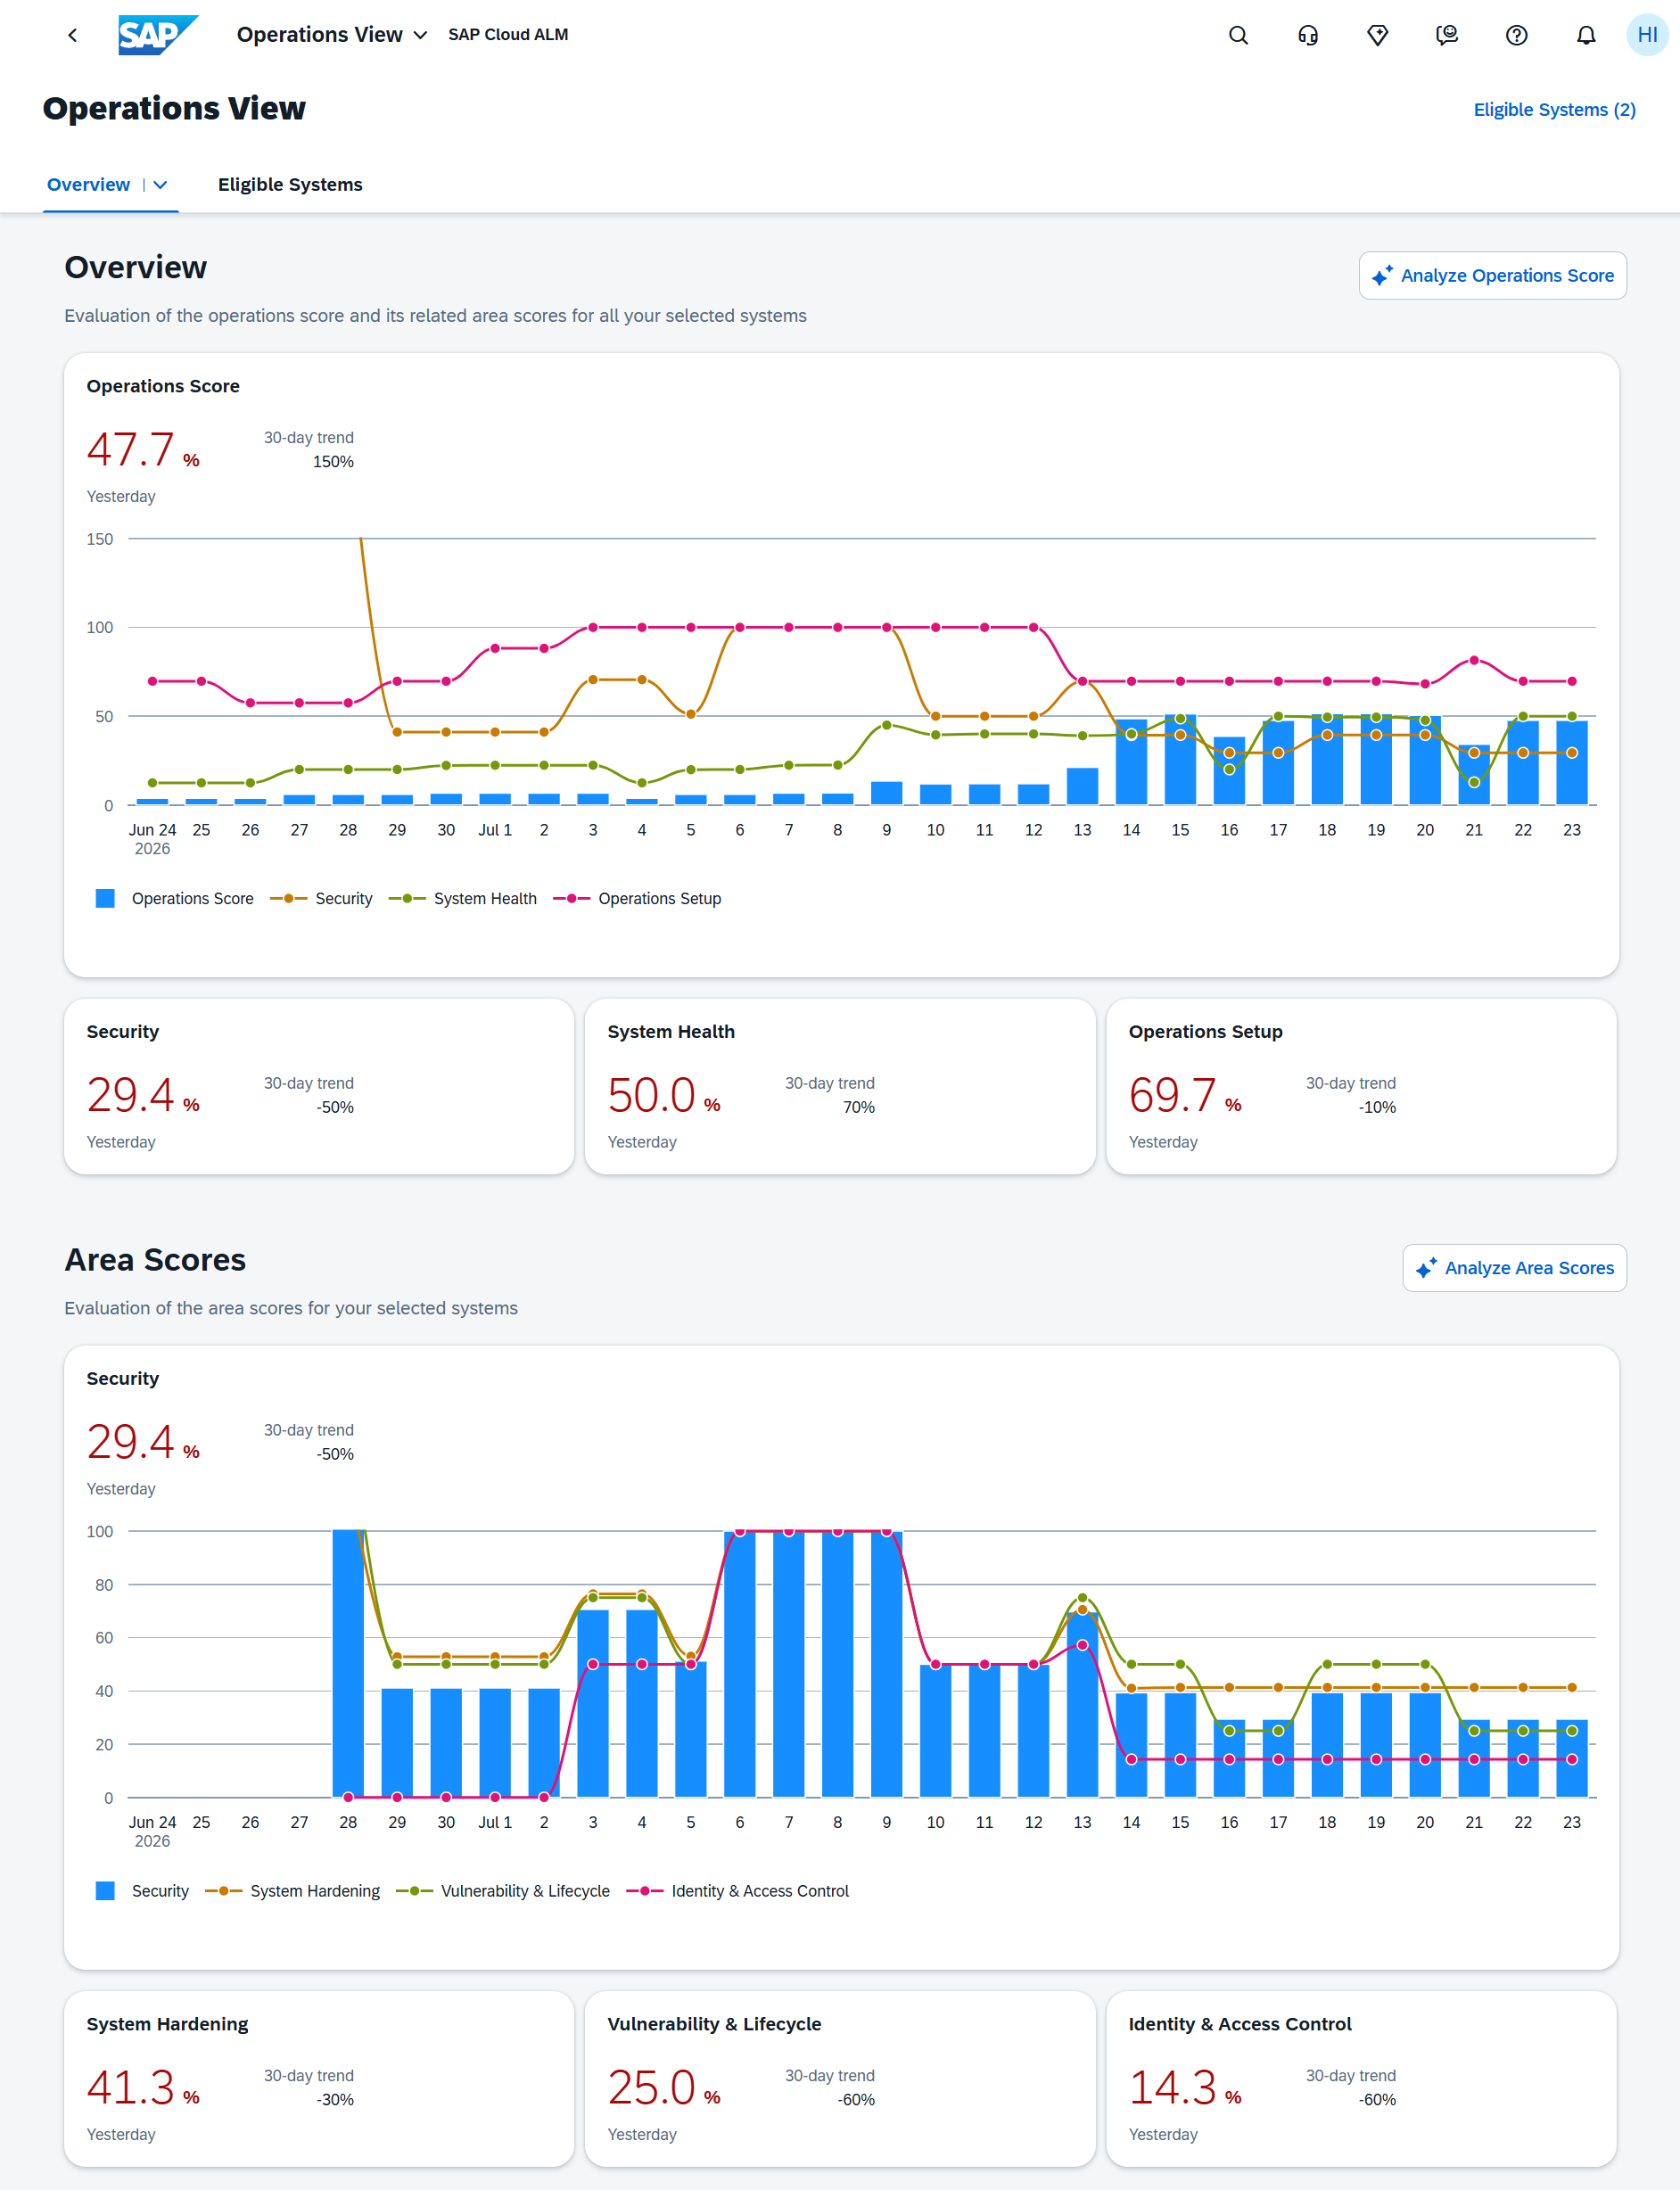Click the Operations Score bar for Jul 15

(x=1180, y=760)
